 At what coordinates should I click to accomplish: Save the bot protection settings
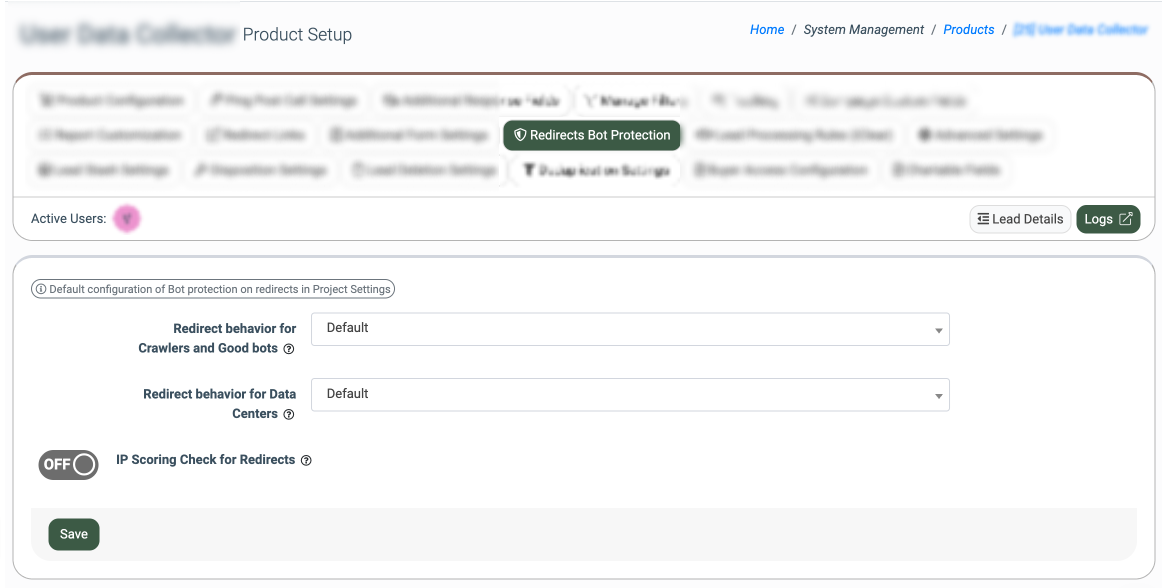pos(73,534)
